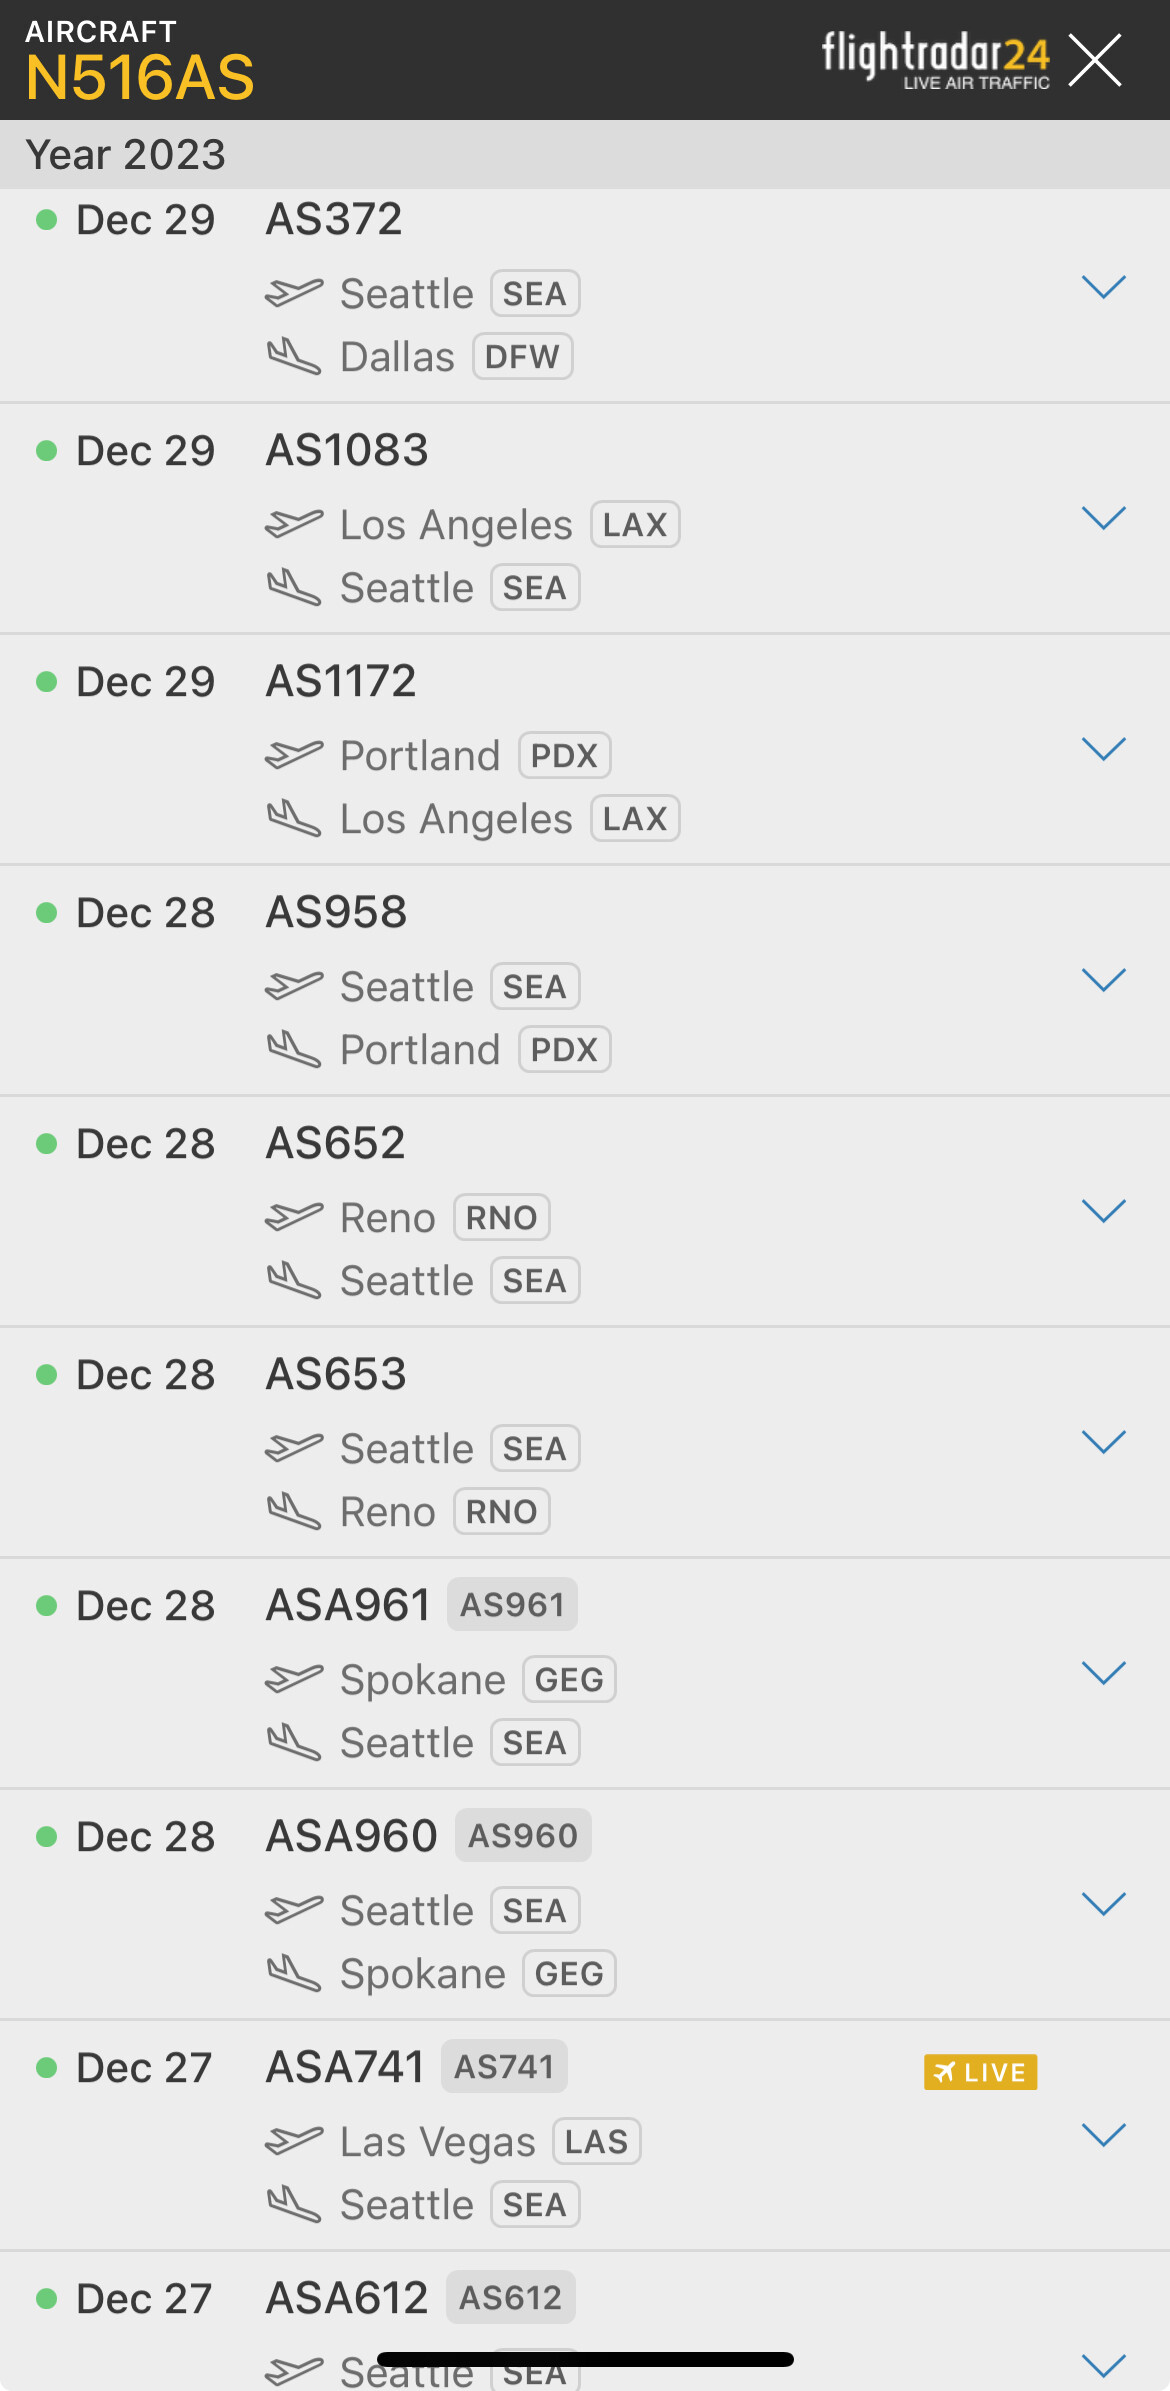Tap the PDX code on flight AS1172
1170x2391 pixels.
(x=564, y=756)
